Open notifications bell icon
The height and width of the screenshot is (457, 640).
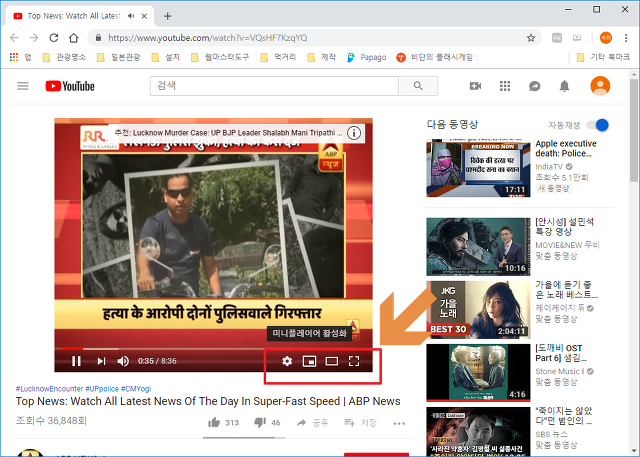[564, 86]
